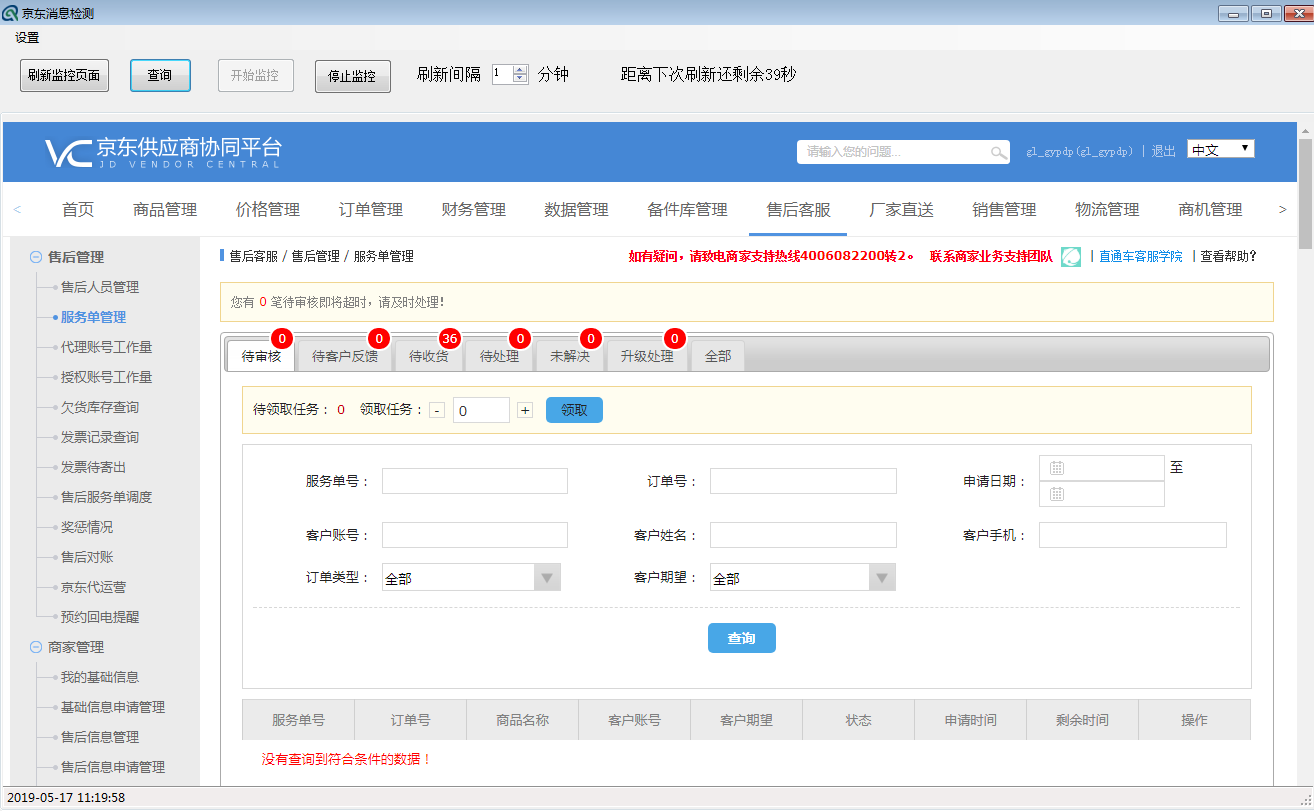Open the 订单类型 dropdown
1314x811 pixels.
546,578
